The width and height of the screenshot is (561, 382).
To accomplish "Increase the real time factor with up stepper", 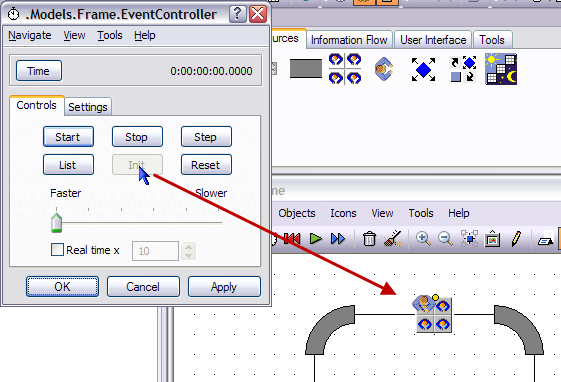I will pyautogui.click(x=188, y=246).
